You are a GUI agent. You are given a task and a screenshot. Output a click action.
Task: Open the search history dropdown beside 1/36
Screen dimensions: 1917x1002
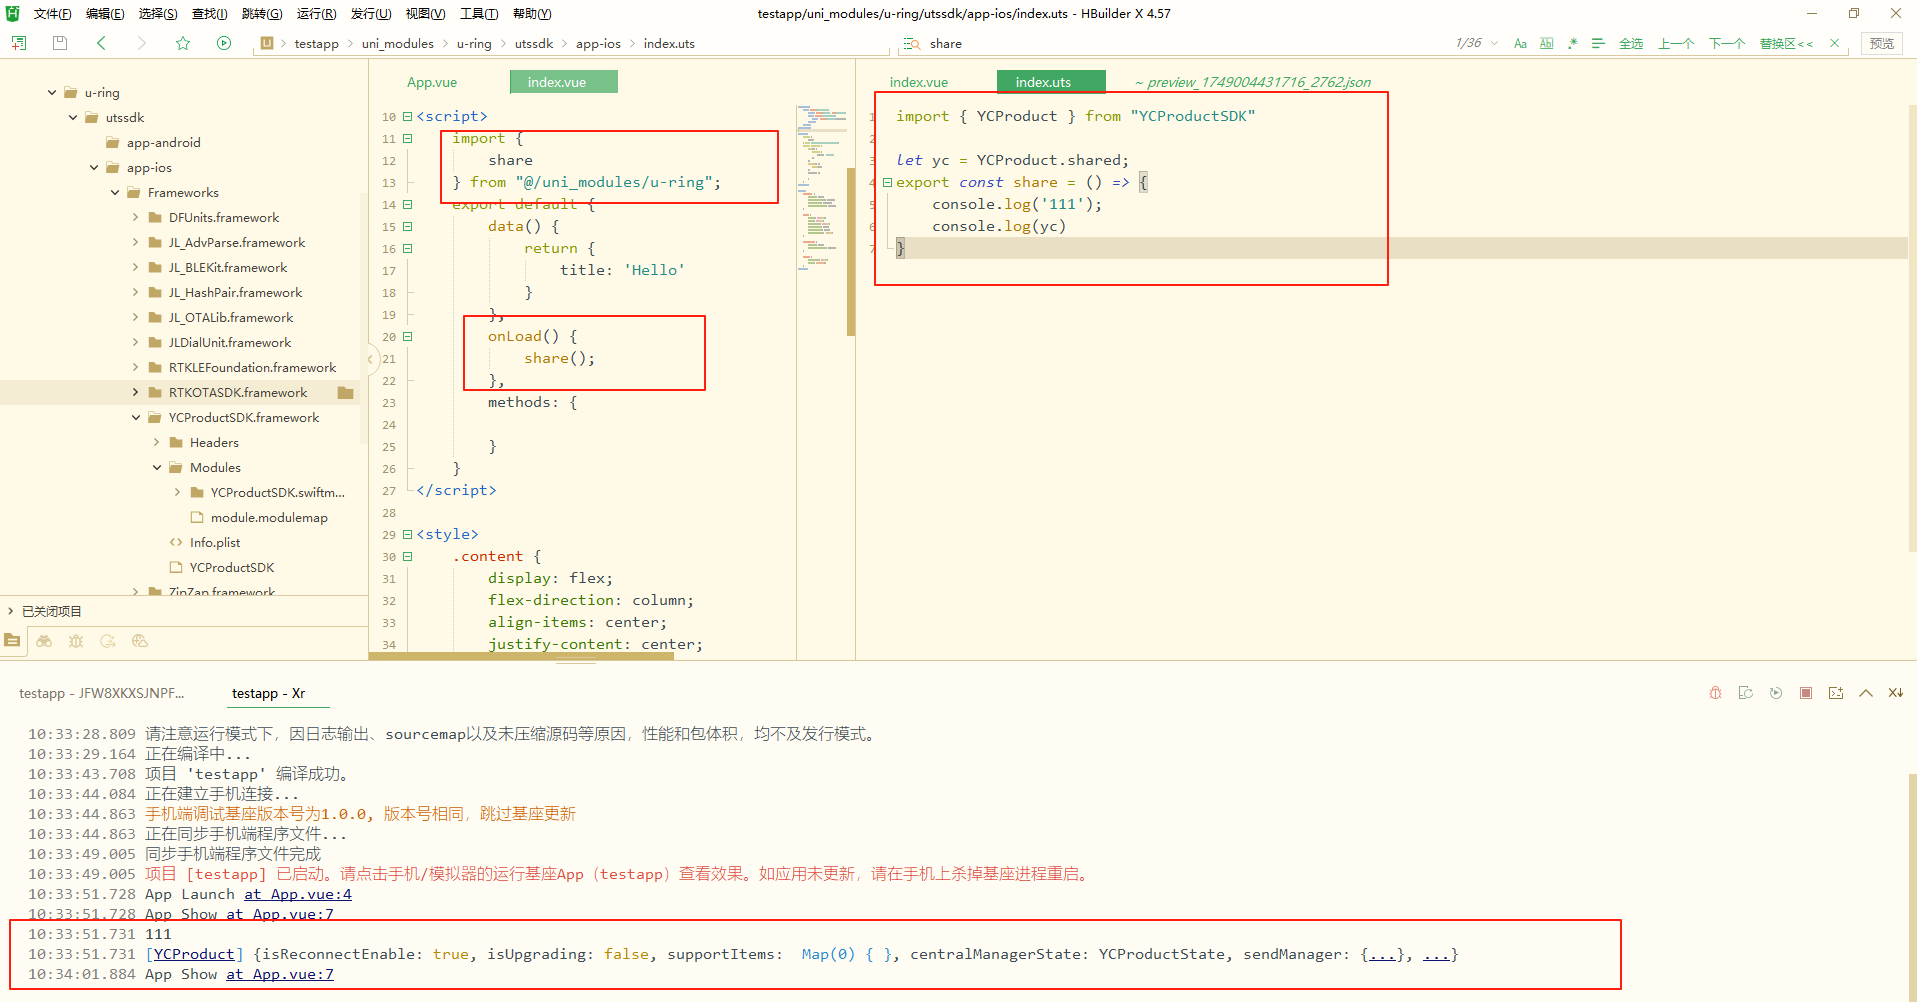[x=1494, y=43]
